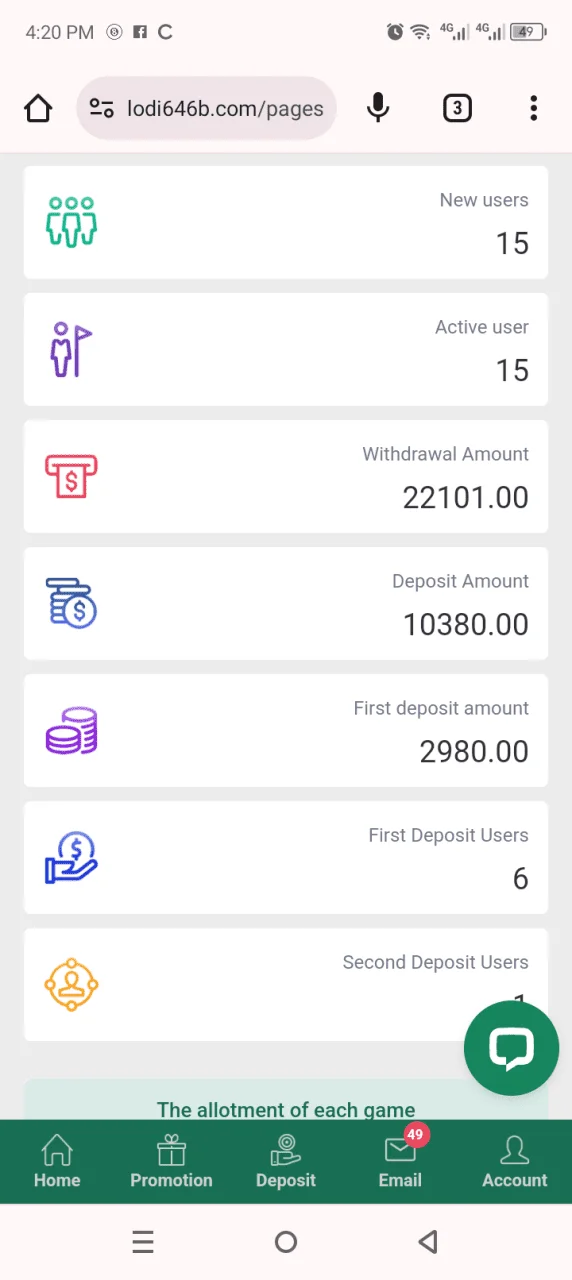Open the live chat support bubble
This screenshot has width=572, height=1280.
tap(511, 1048)
